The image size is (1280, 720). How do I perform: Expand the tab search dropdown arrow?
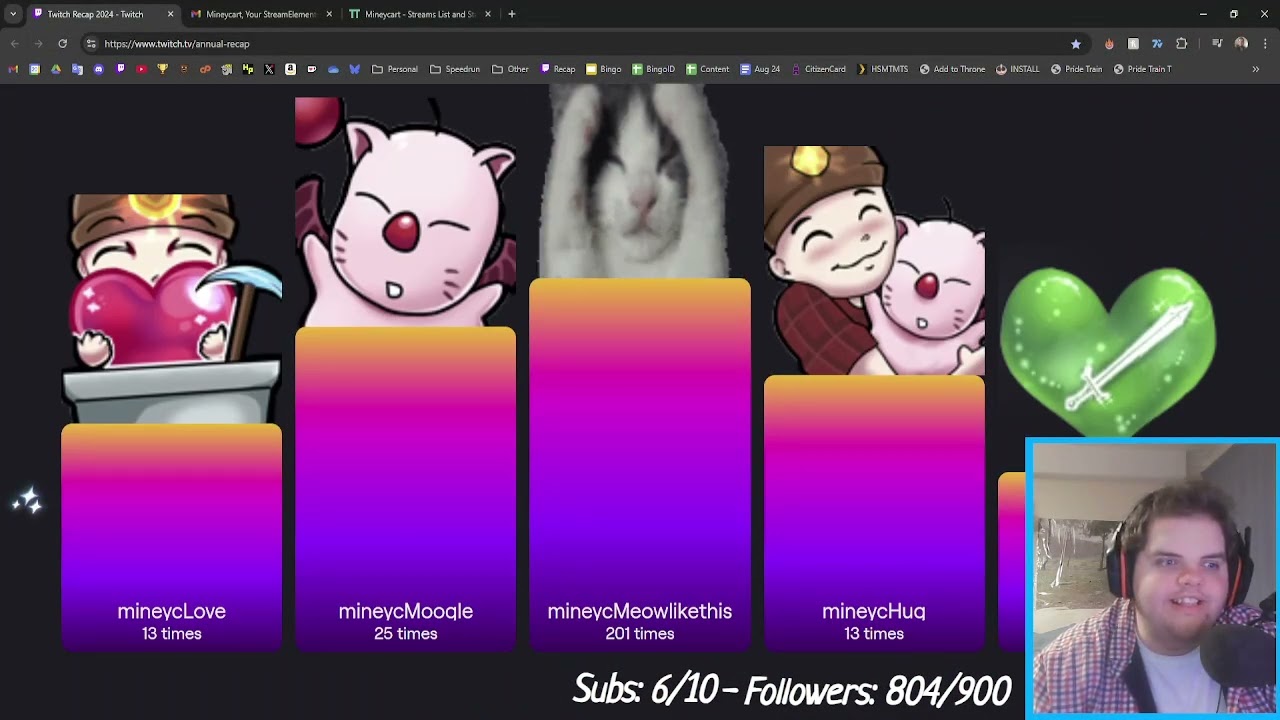point(13,14)
